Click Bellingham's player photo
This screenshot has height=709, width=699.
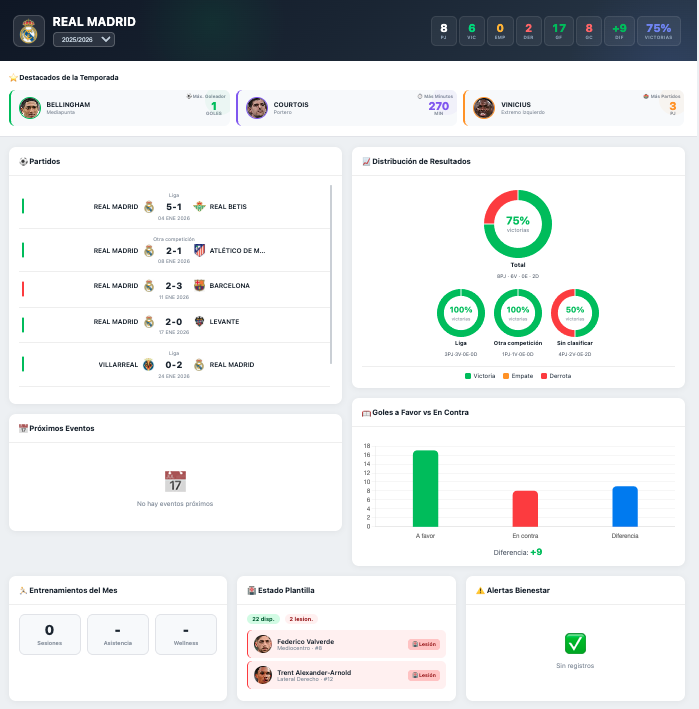[x=30, y=108]
